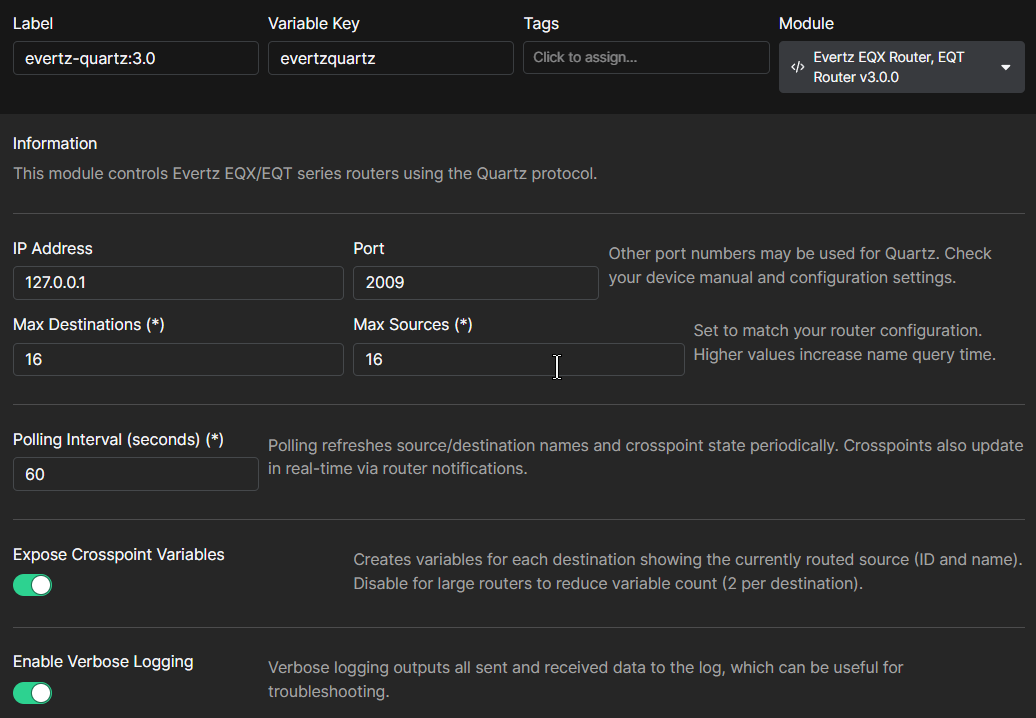Screen dimensions: 1036x718
Task: Click description 'Creates variables for each destination'
Action: 688,571
